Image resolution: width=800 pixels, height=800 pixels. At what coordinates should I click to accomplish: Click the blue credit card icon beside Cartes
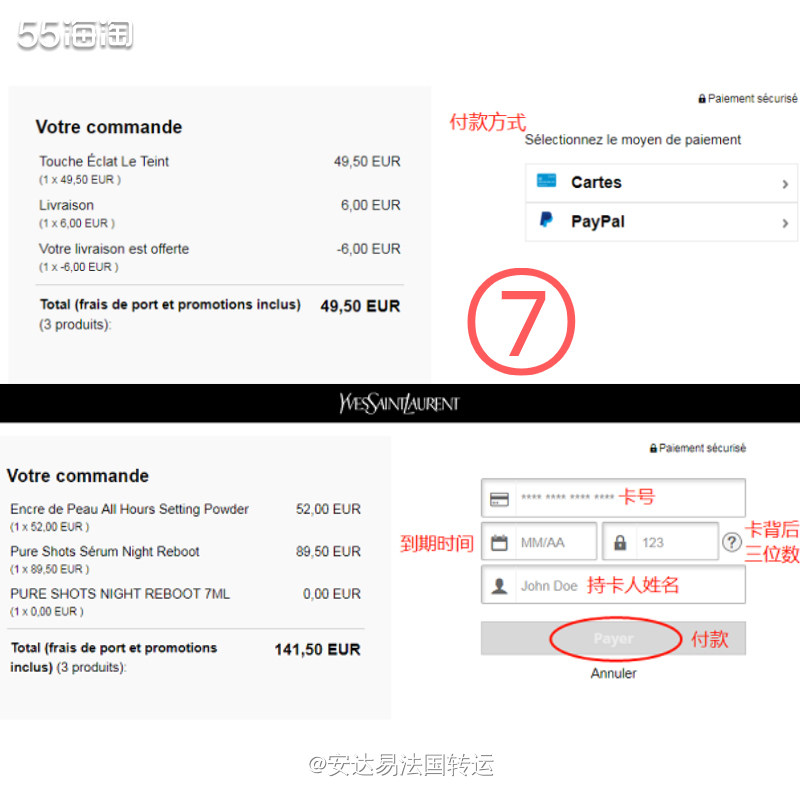click(546, 180)
